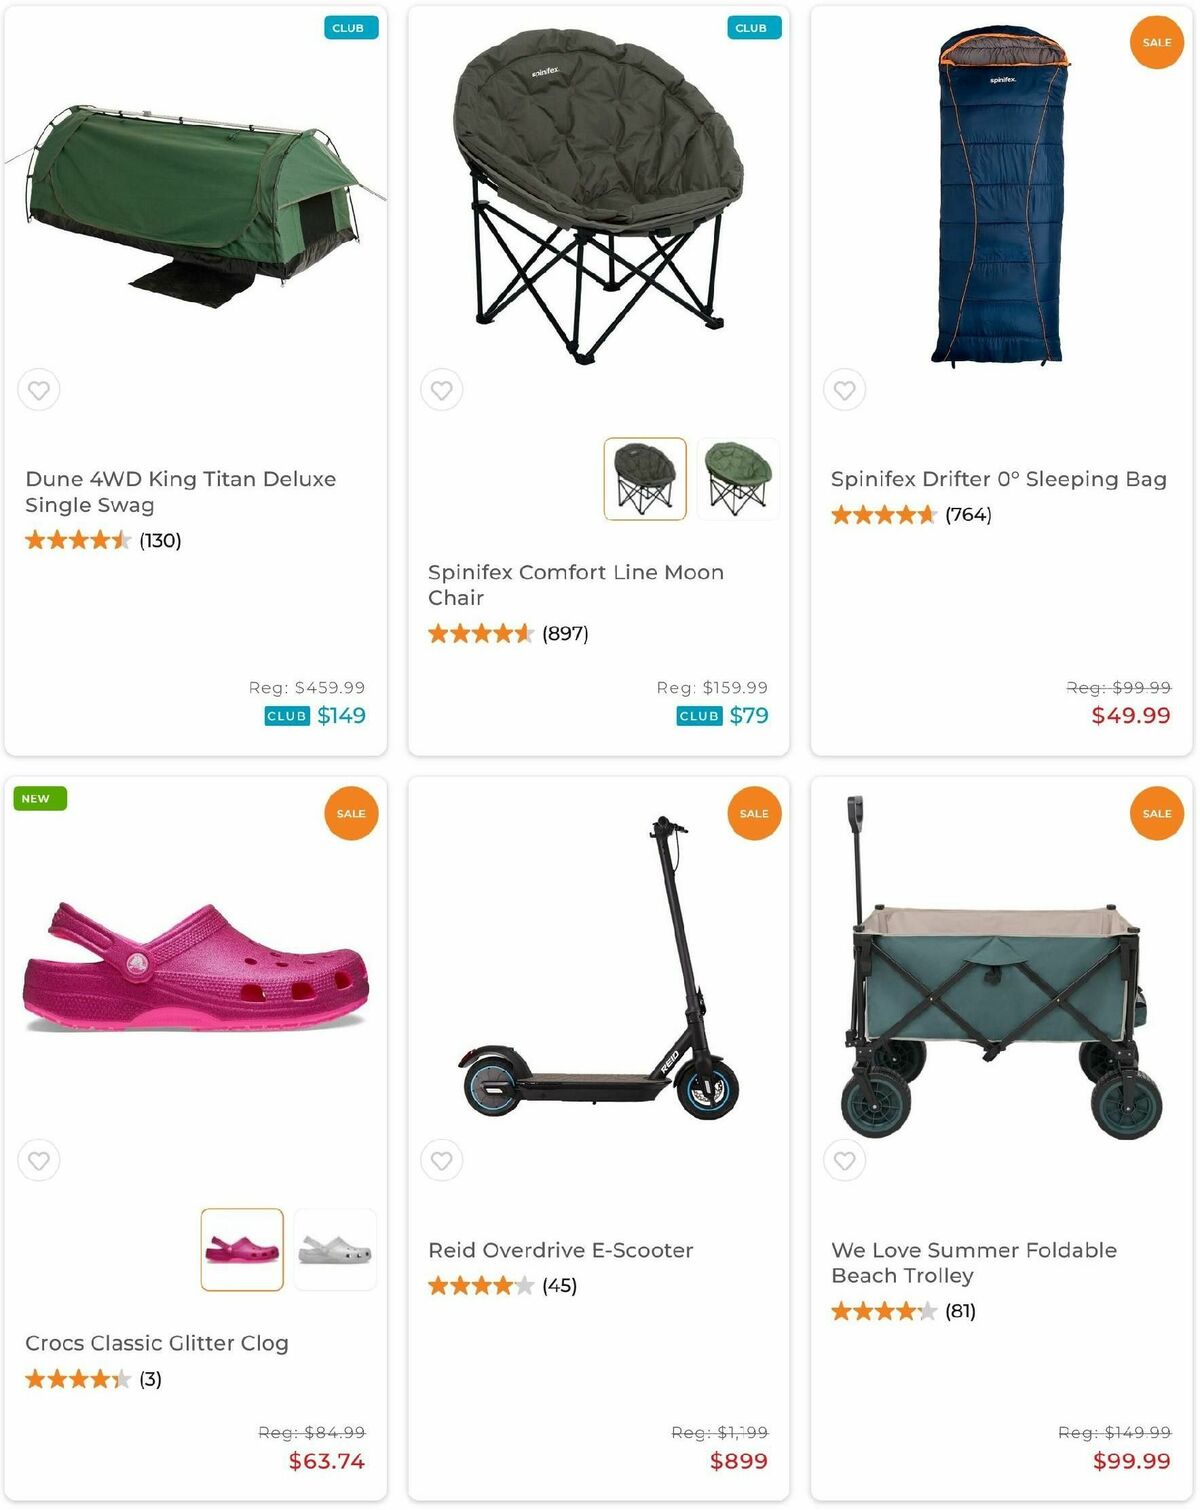This screenshot has width=1200, height=1510.
Task: Wishlist the Spinifex Drifter Sleeping Bag
Action: (x=845, y=390)
